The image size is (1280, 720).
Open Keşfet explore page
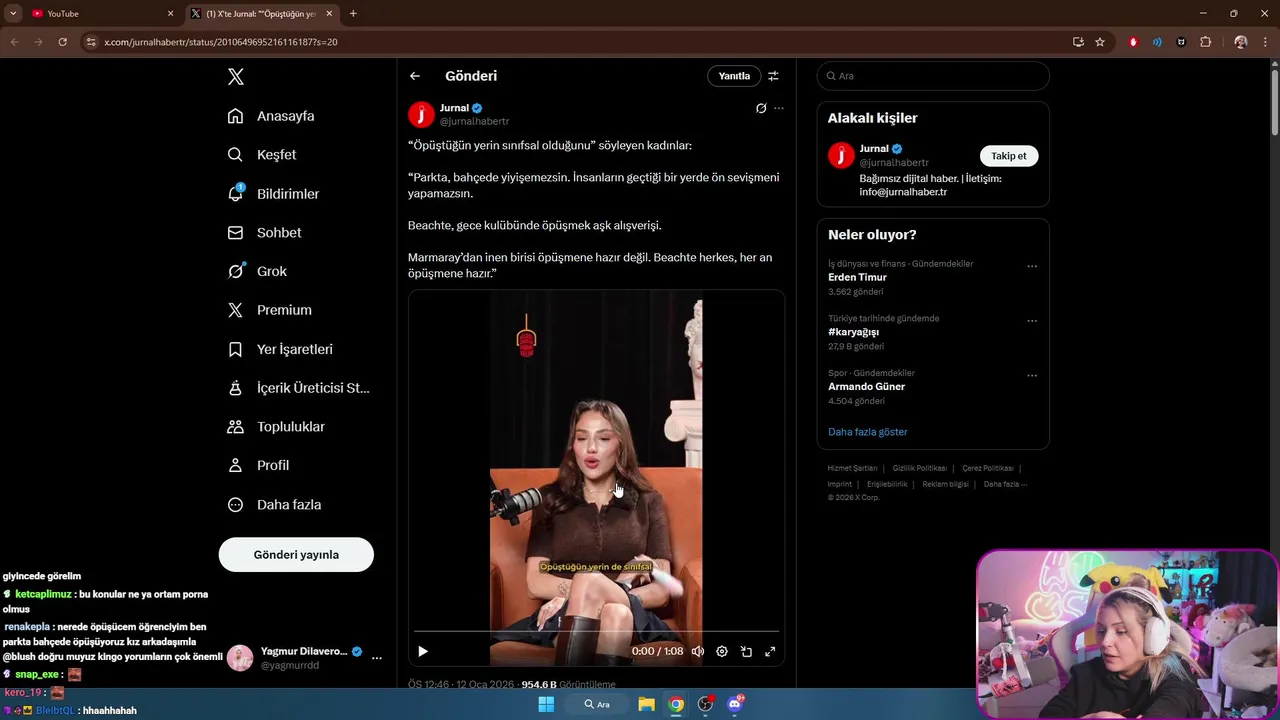tap(262, 155)
